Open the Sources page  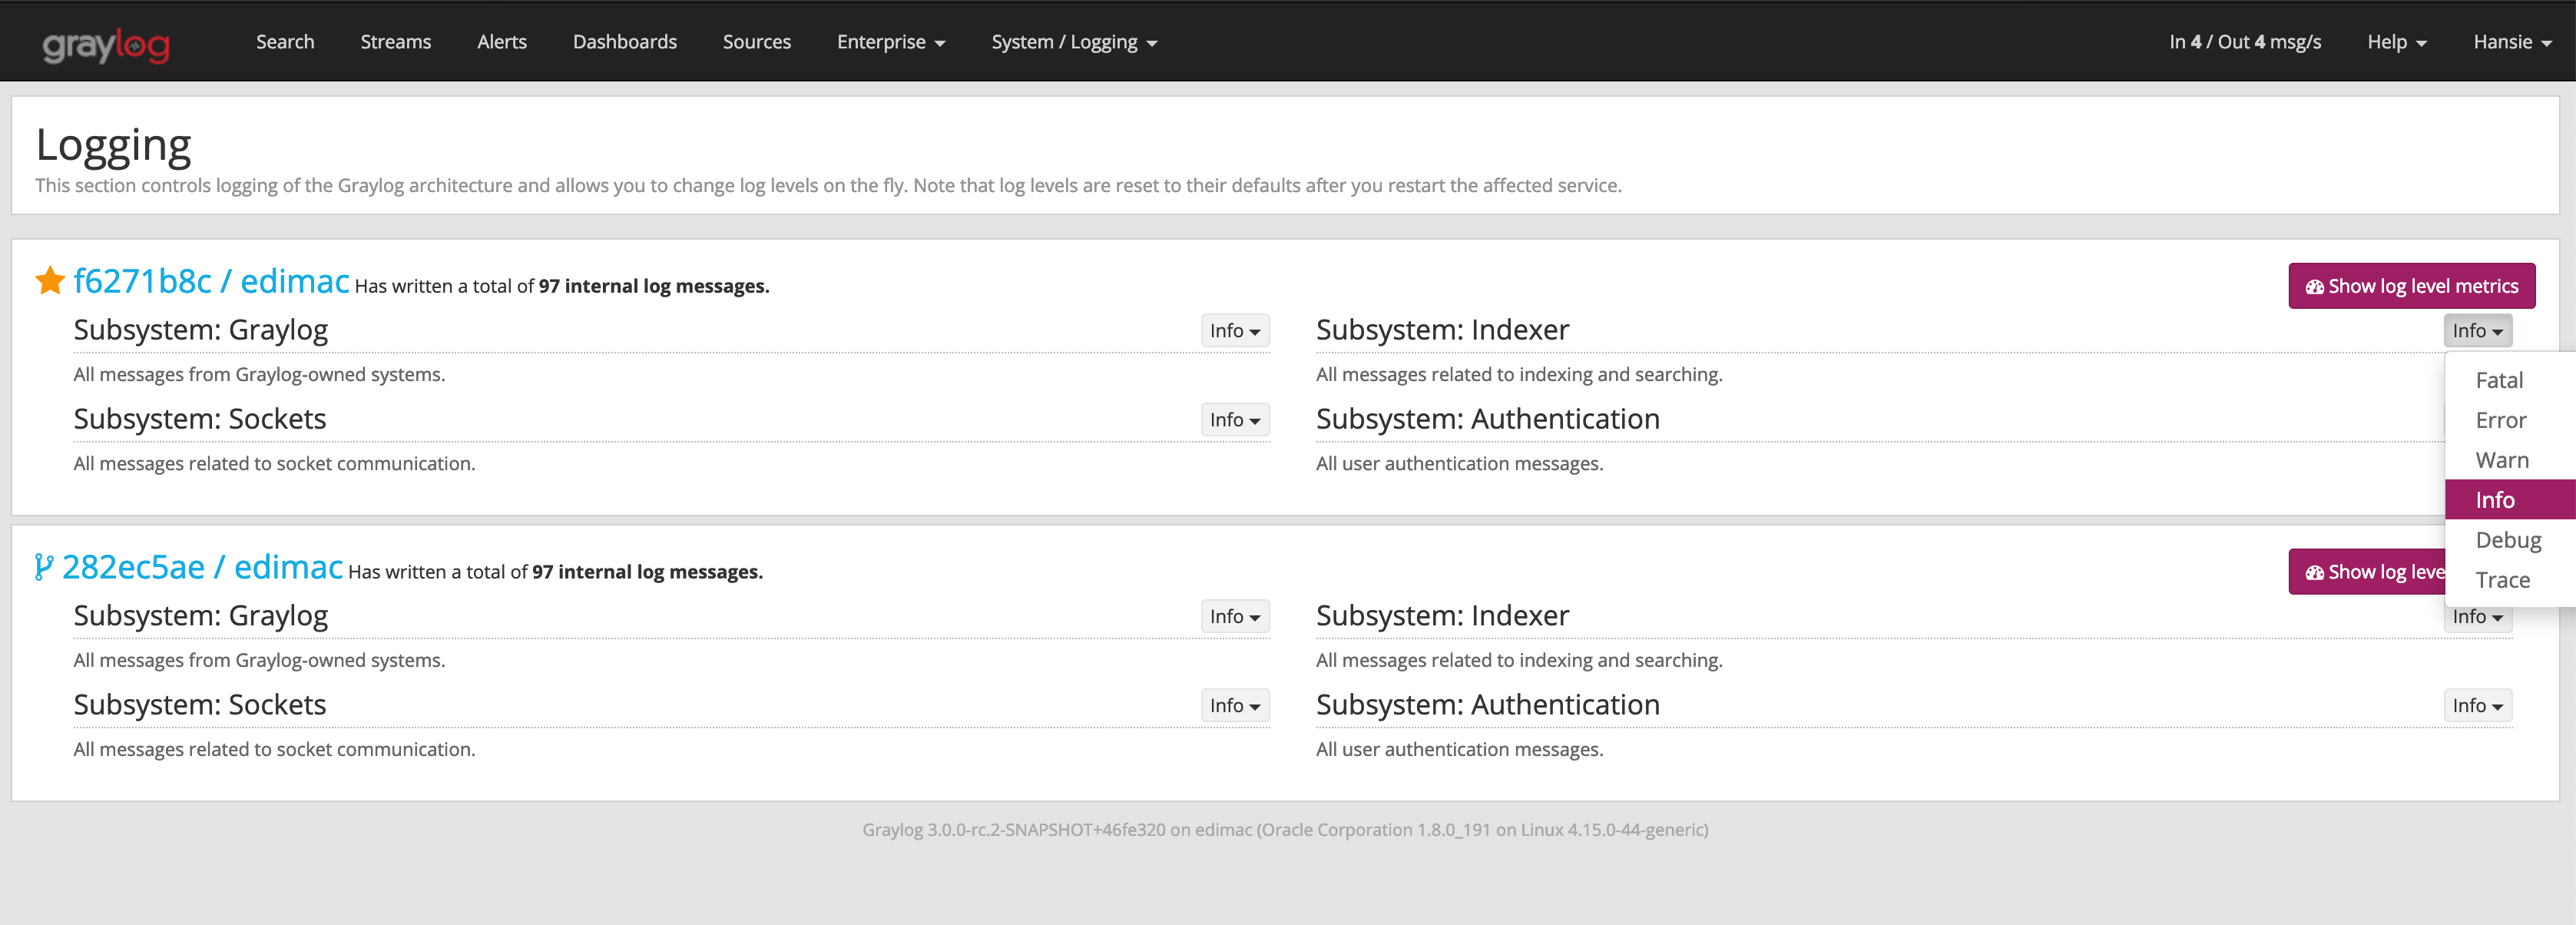point(757,42)
